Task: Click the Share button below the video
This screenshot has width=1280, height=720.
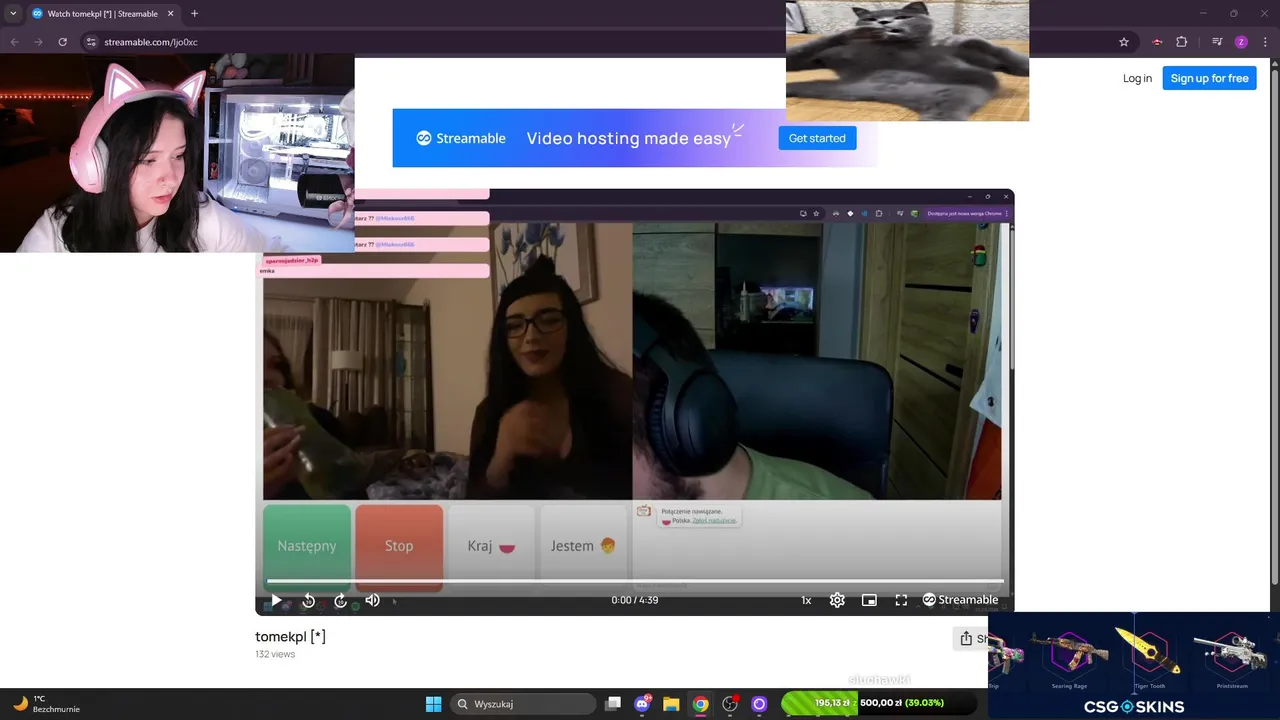Action: coord(972,638)
